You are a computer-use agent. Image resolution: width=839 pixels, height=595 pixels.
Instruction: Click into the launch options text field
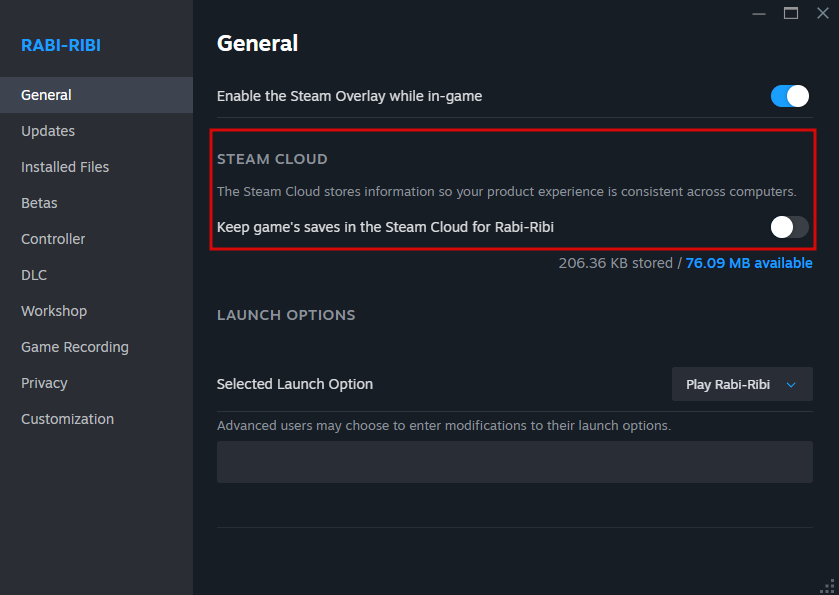[514, 462]
